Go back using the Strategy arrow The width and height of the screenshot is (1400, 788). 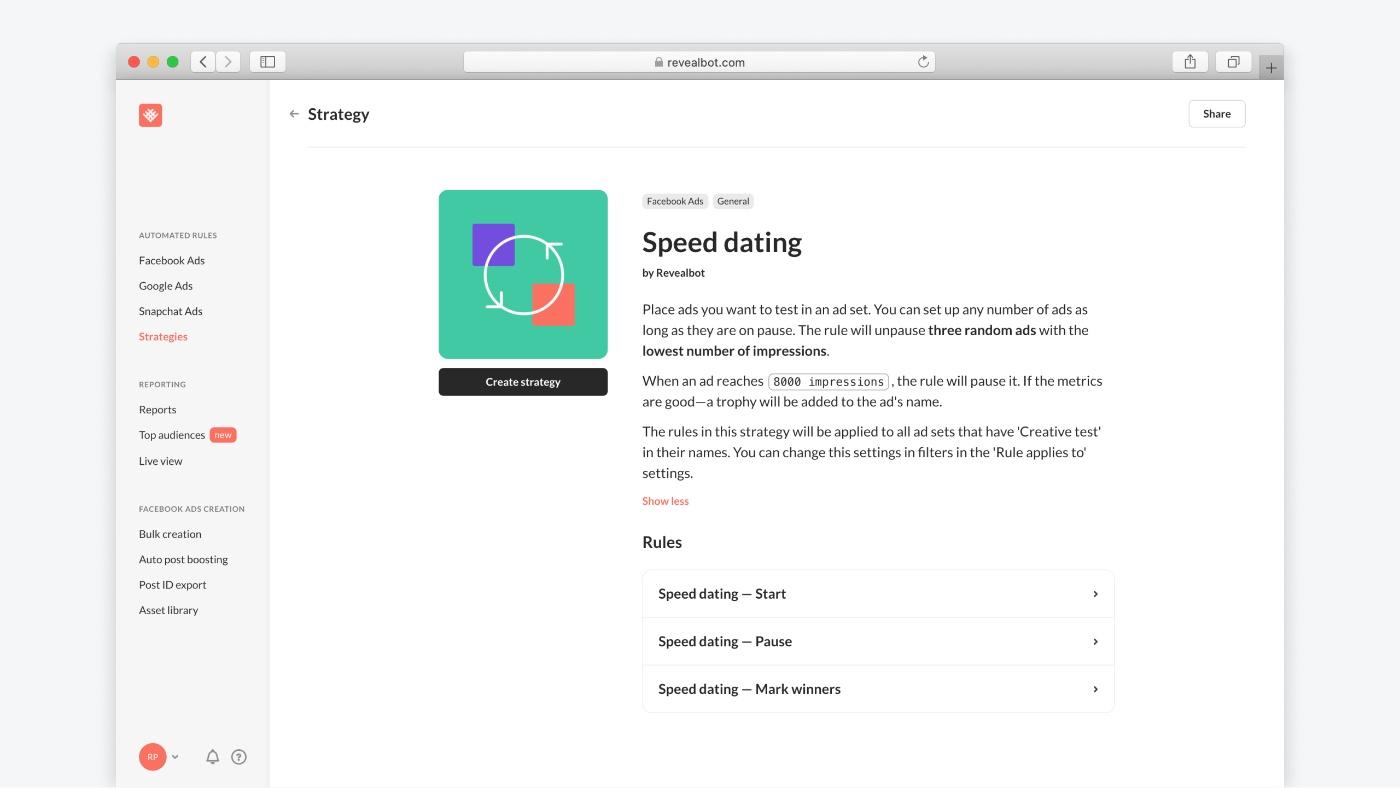294,114
